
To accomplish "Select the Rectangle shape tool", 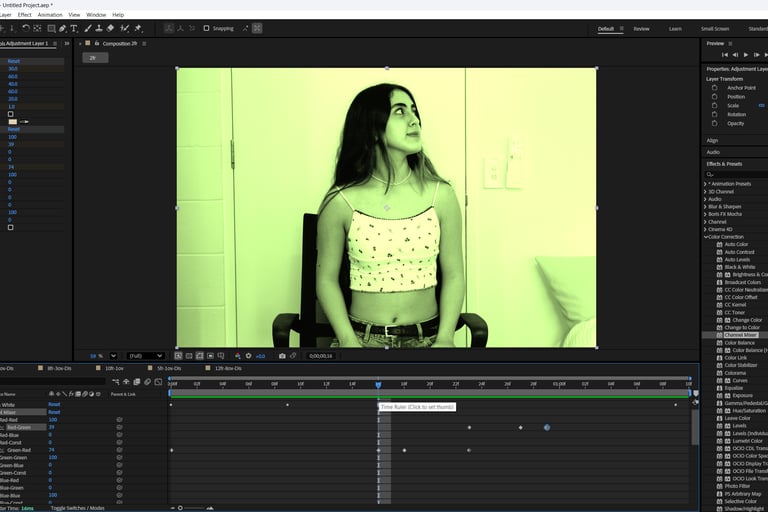I will (51, 28).
